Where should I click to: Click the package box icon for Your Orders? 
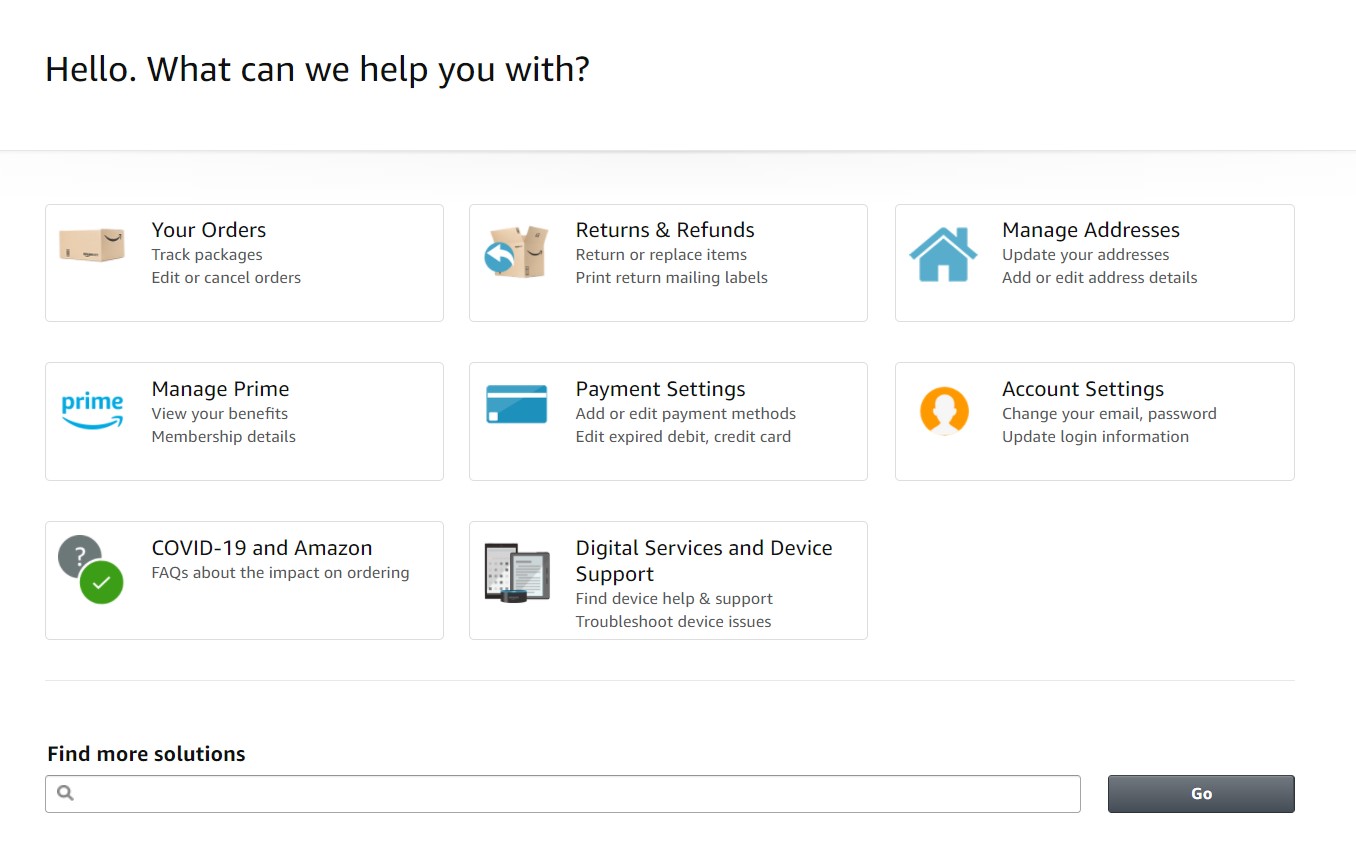click(92, 243)
